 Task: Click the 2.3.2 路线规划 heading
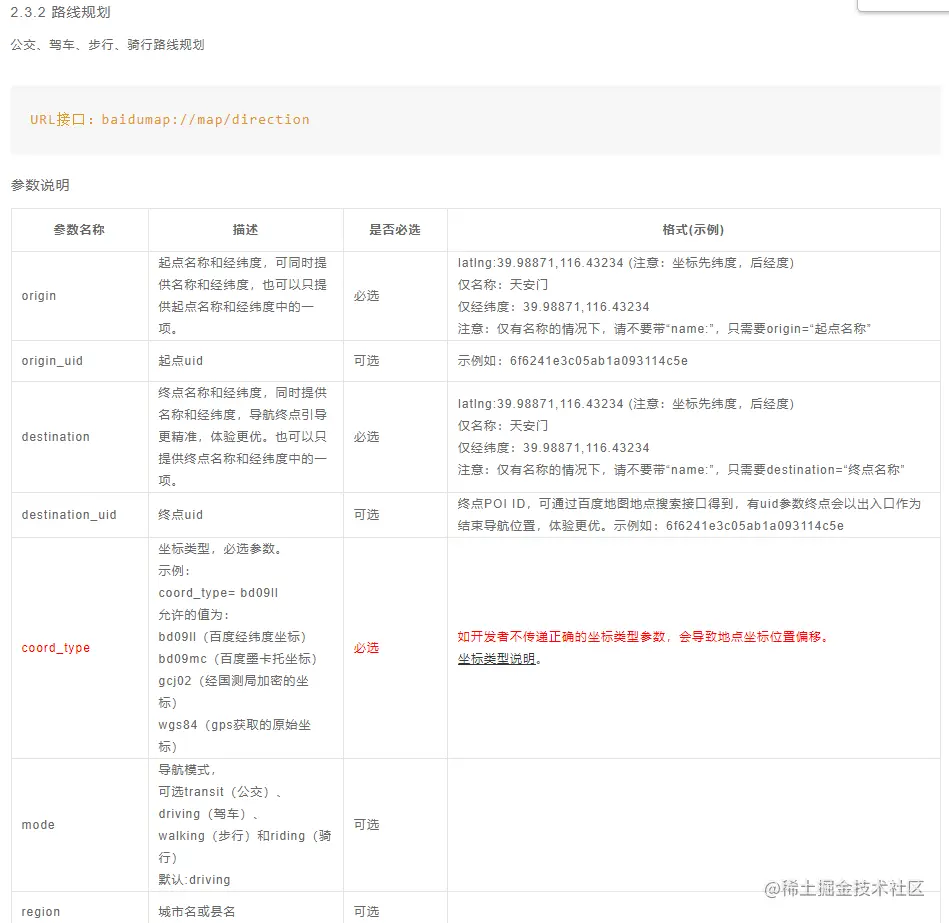pos(61,12)
